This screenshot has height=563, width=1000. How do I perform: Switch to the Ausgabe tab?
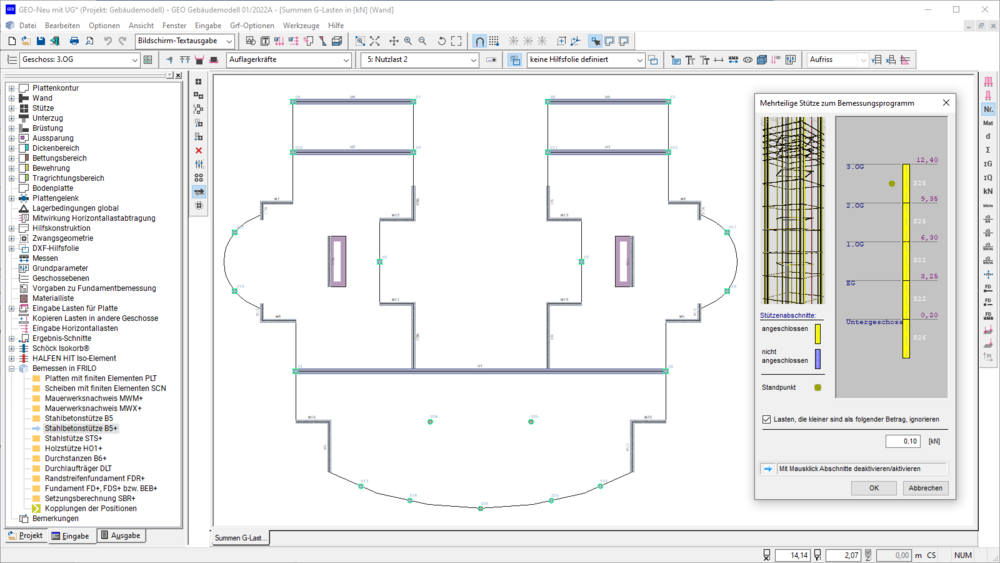click(120, 536)
